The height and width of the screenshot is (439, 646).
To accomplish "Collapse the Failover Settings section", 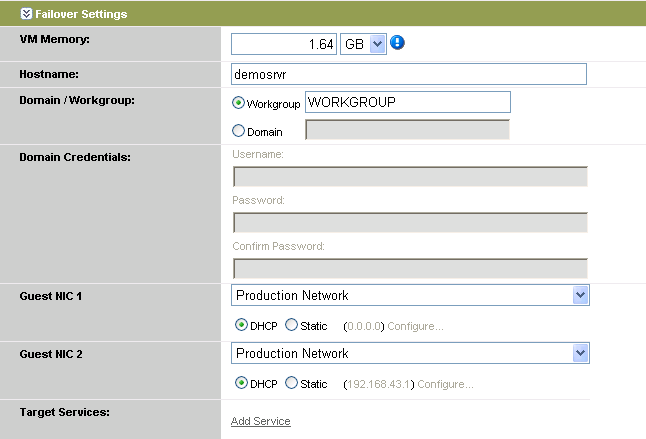I will tap(12, 14).
